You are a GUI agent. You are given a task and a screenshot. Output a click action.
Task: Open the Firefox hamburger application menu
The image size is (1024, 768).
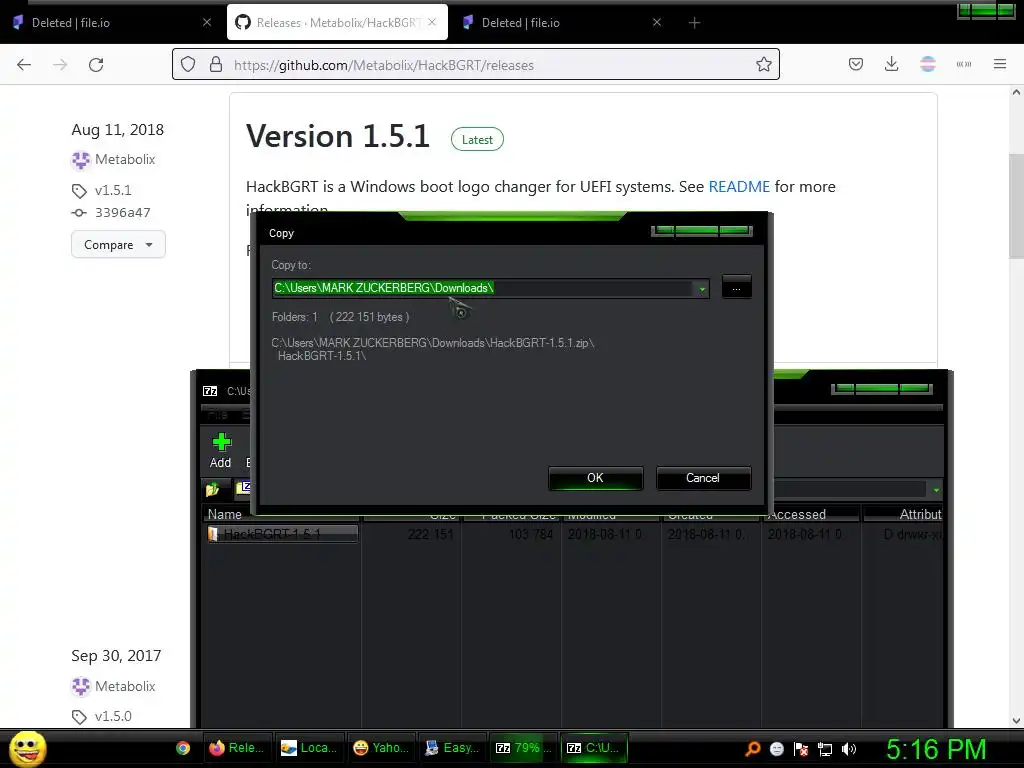click(1000, 64)
